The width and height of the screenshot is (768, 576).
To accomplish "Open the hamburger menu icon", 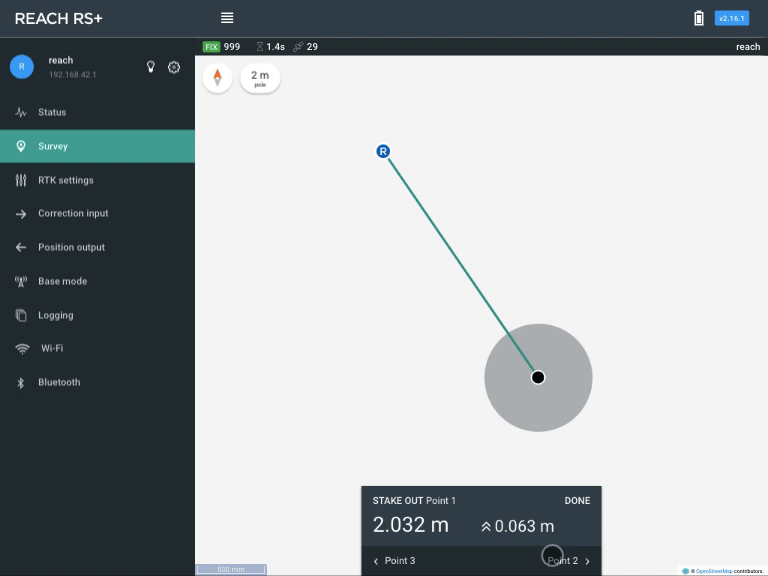I will coord(227,18).
